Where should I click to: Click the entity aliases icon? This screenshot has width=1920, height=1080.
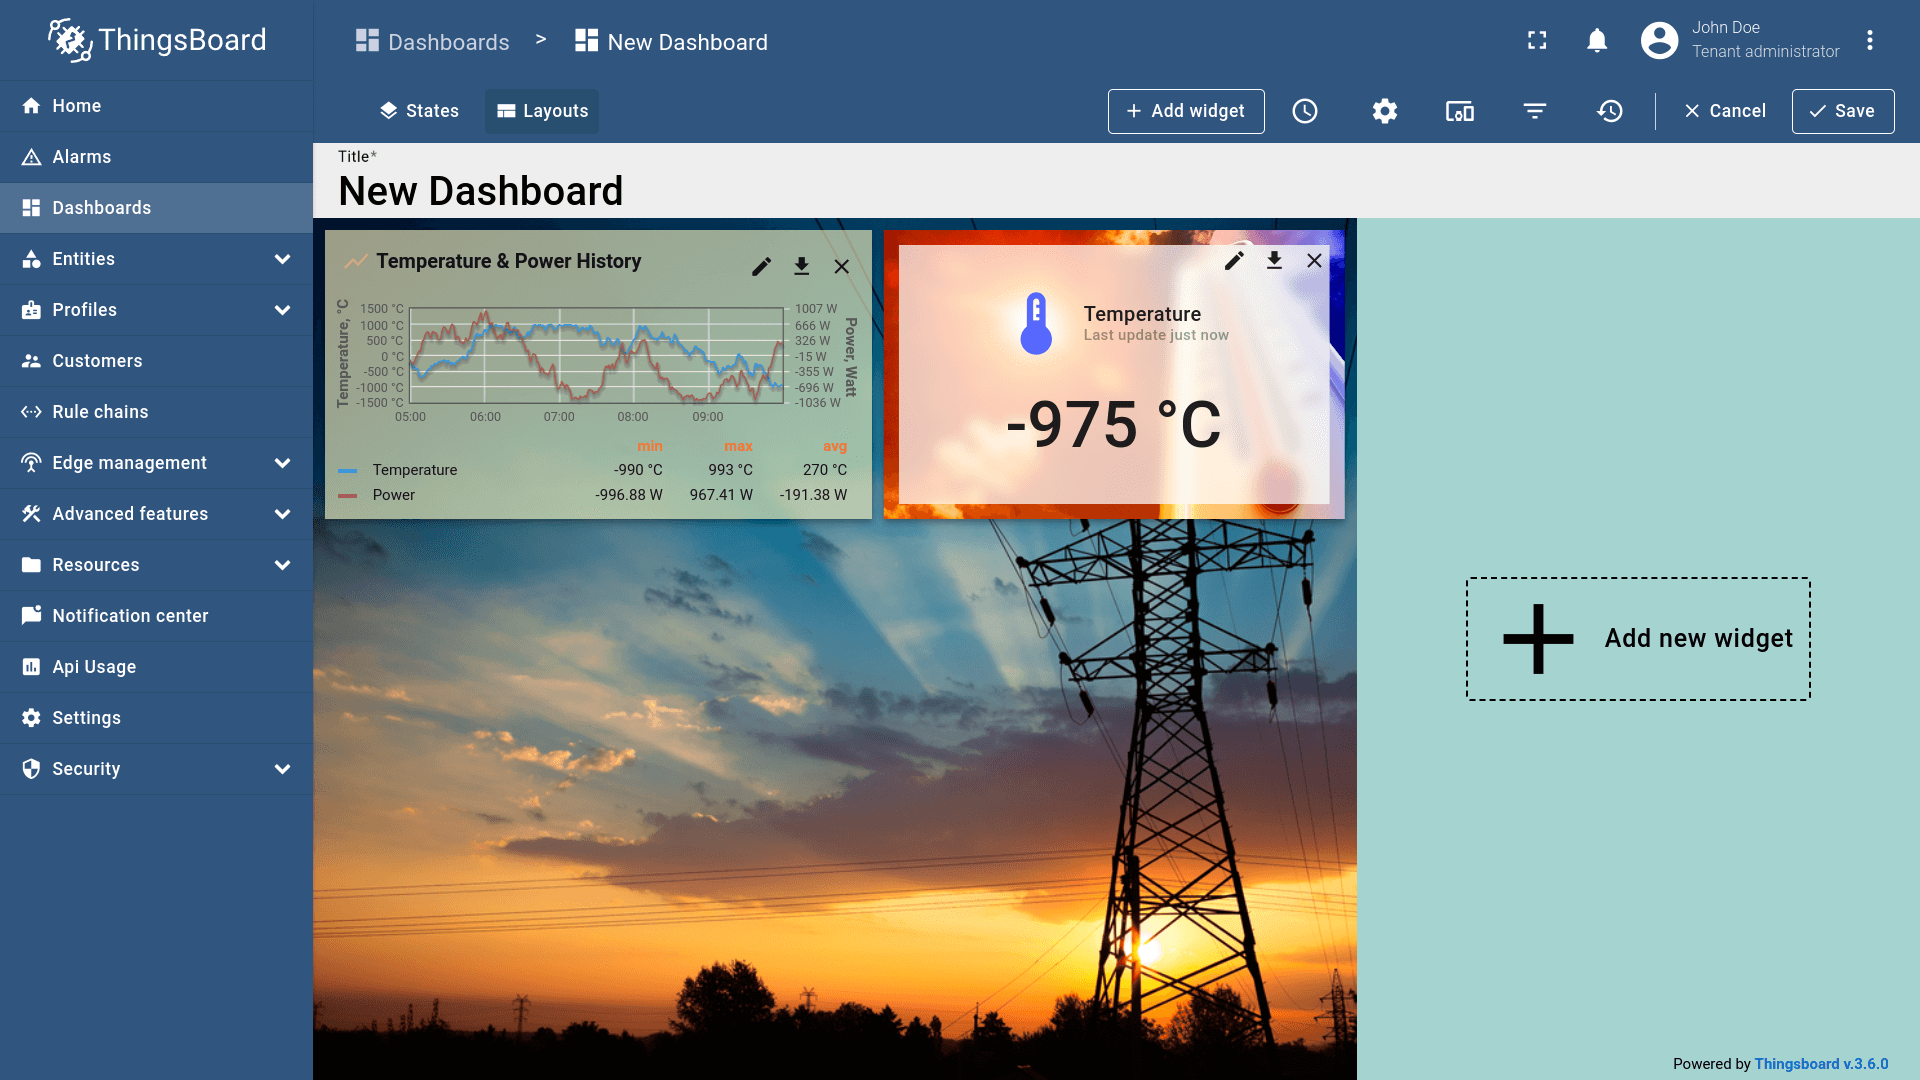tap(1459, 111)
